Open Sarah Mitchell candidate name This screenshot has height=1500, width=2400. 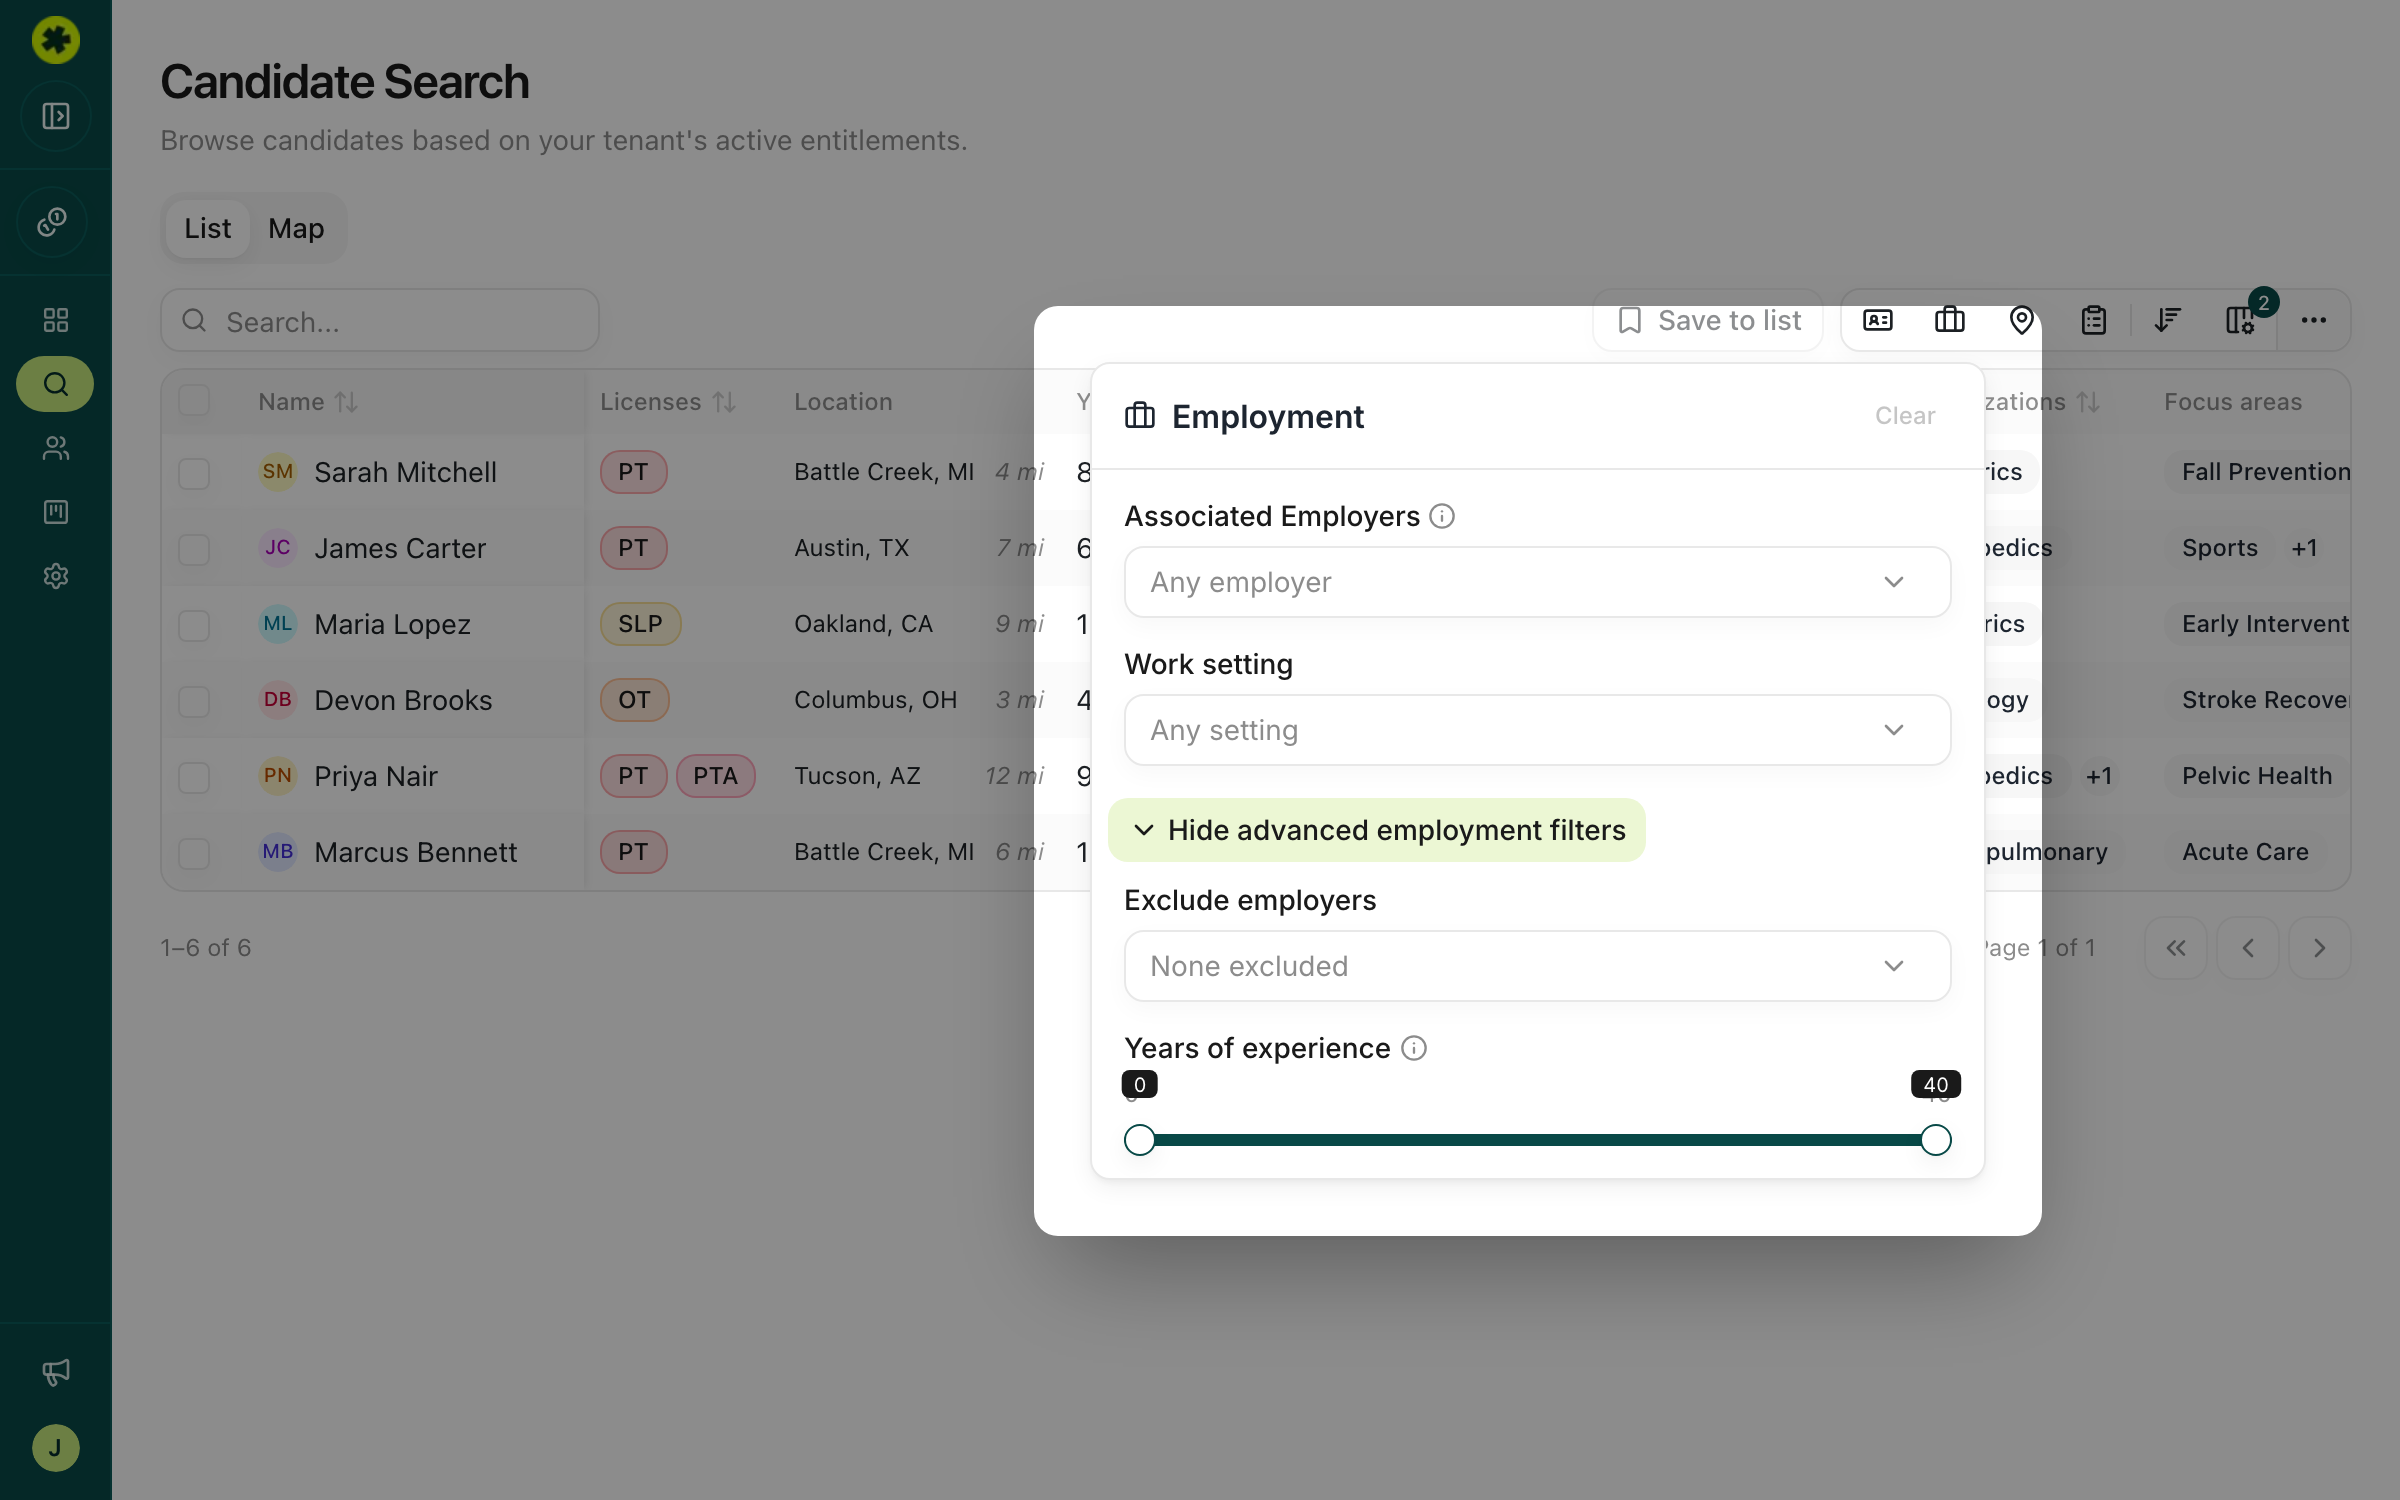[x=405, y=472]
